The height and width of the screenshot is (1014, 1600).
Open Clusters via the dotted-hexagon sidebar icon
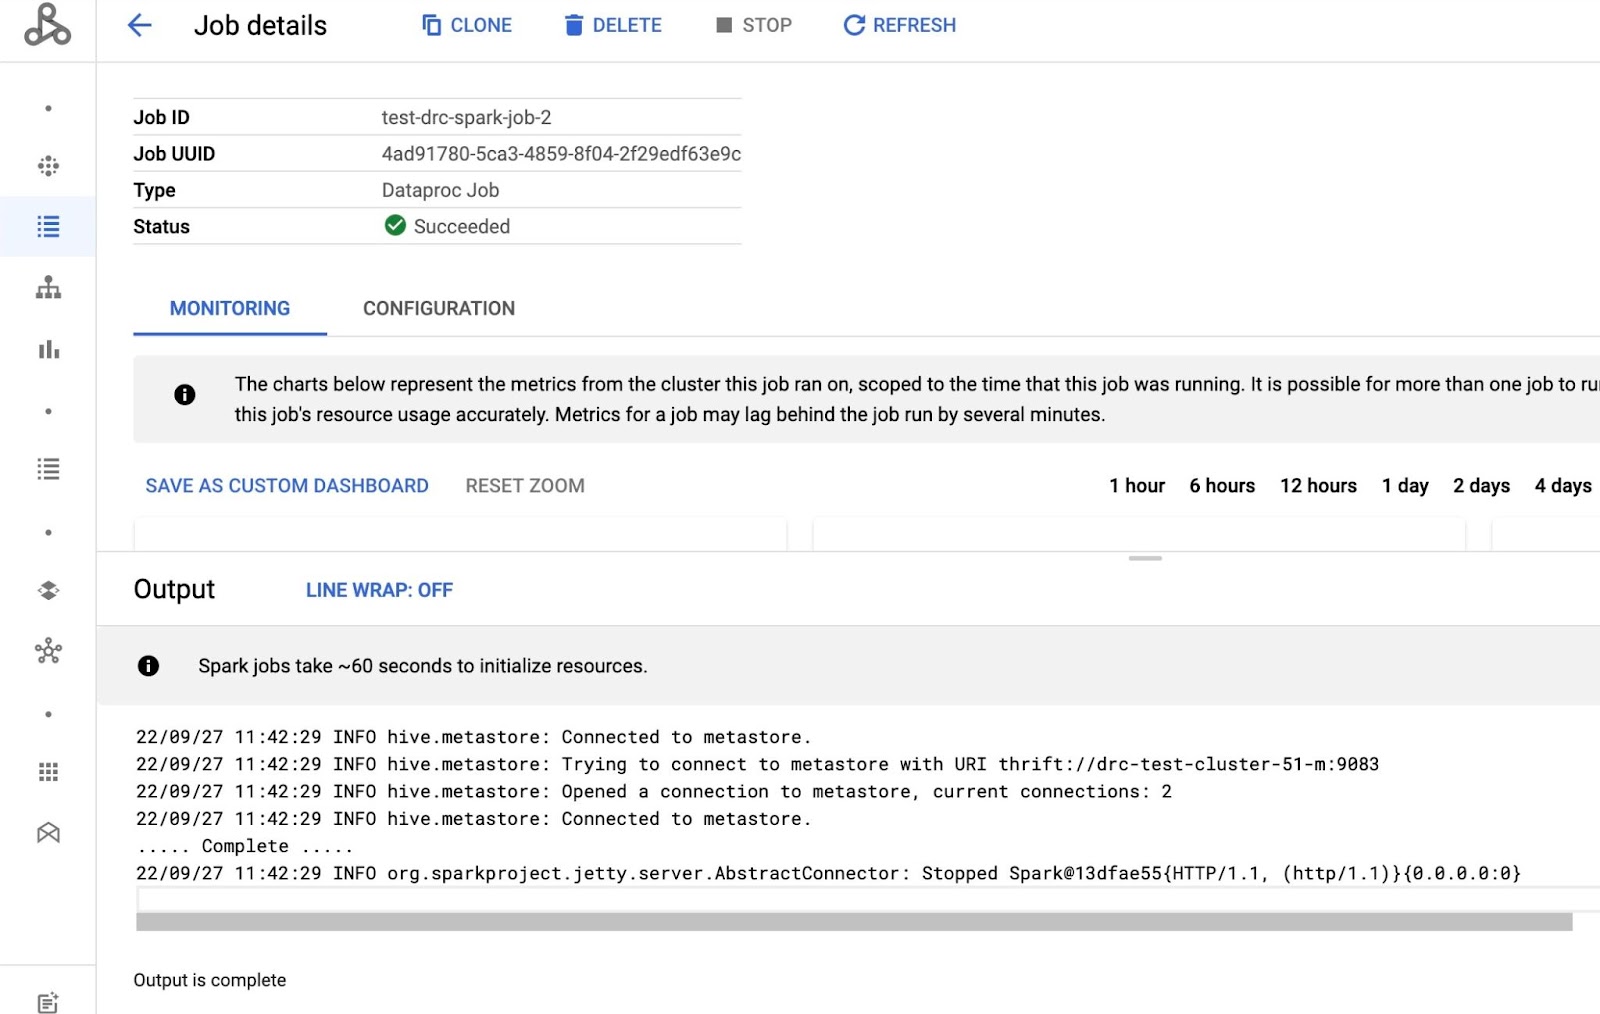click(x=48, y=166)
